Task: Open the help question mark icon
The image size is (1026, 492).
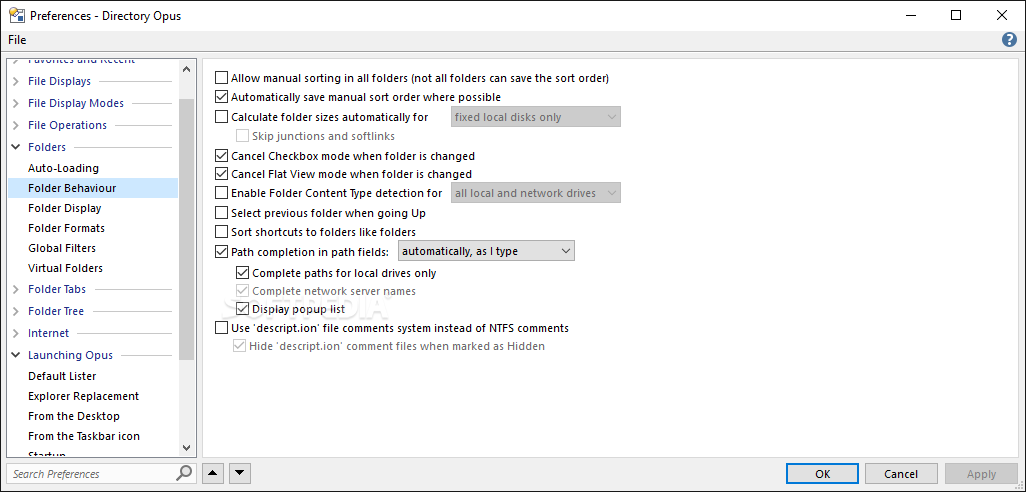Action: (x=1009, y=40)
